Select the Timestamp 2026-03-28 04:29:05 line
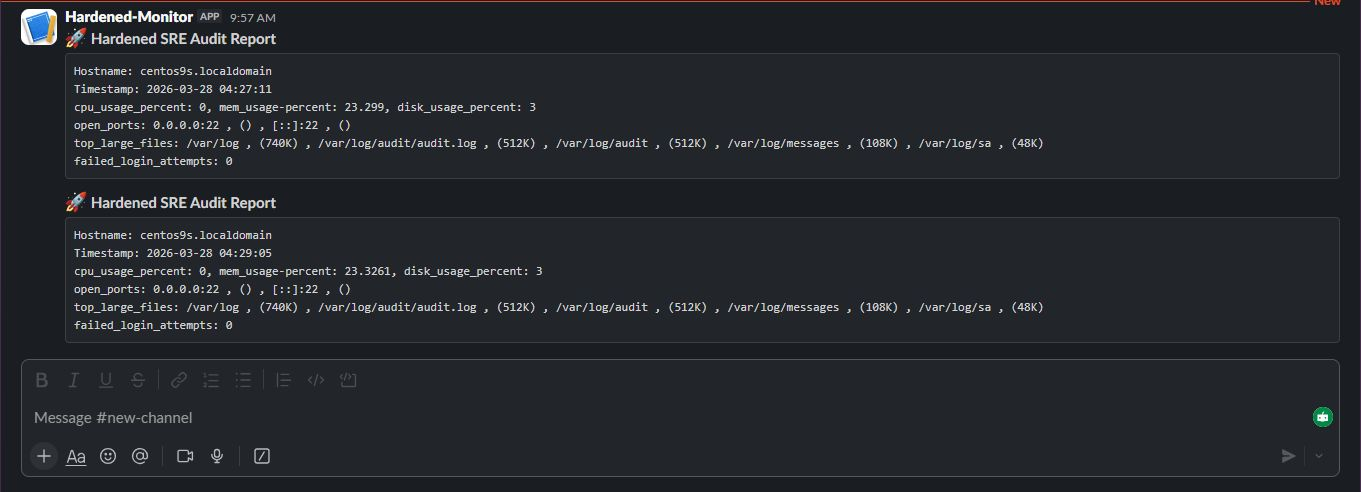The image size is (1361, 492). (173, 253)
